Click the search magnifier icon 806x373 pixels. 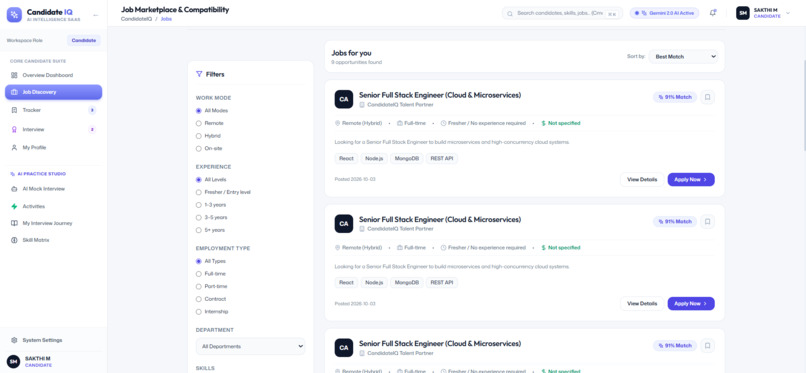tap(510, 13)
